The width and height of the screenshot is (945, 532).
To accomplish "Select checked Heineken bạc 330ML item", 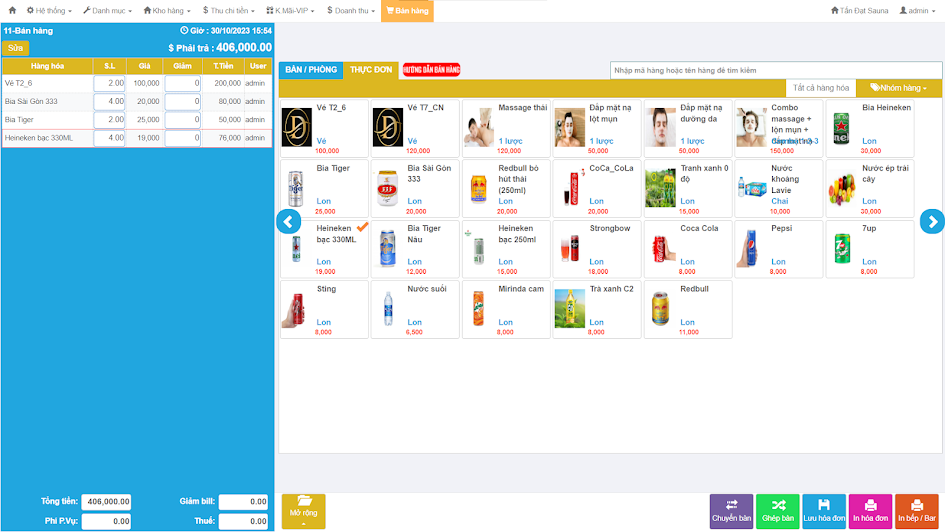I will [324, 249].
